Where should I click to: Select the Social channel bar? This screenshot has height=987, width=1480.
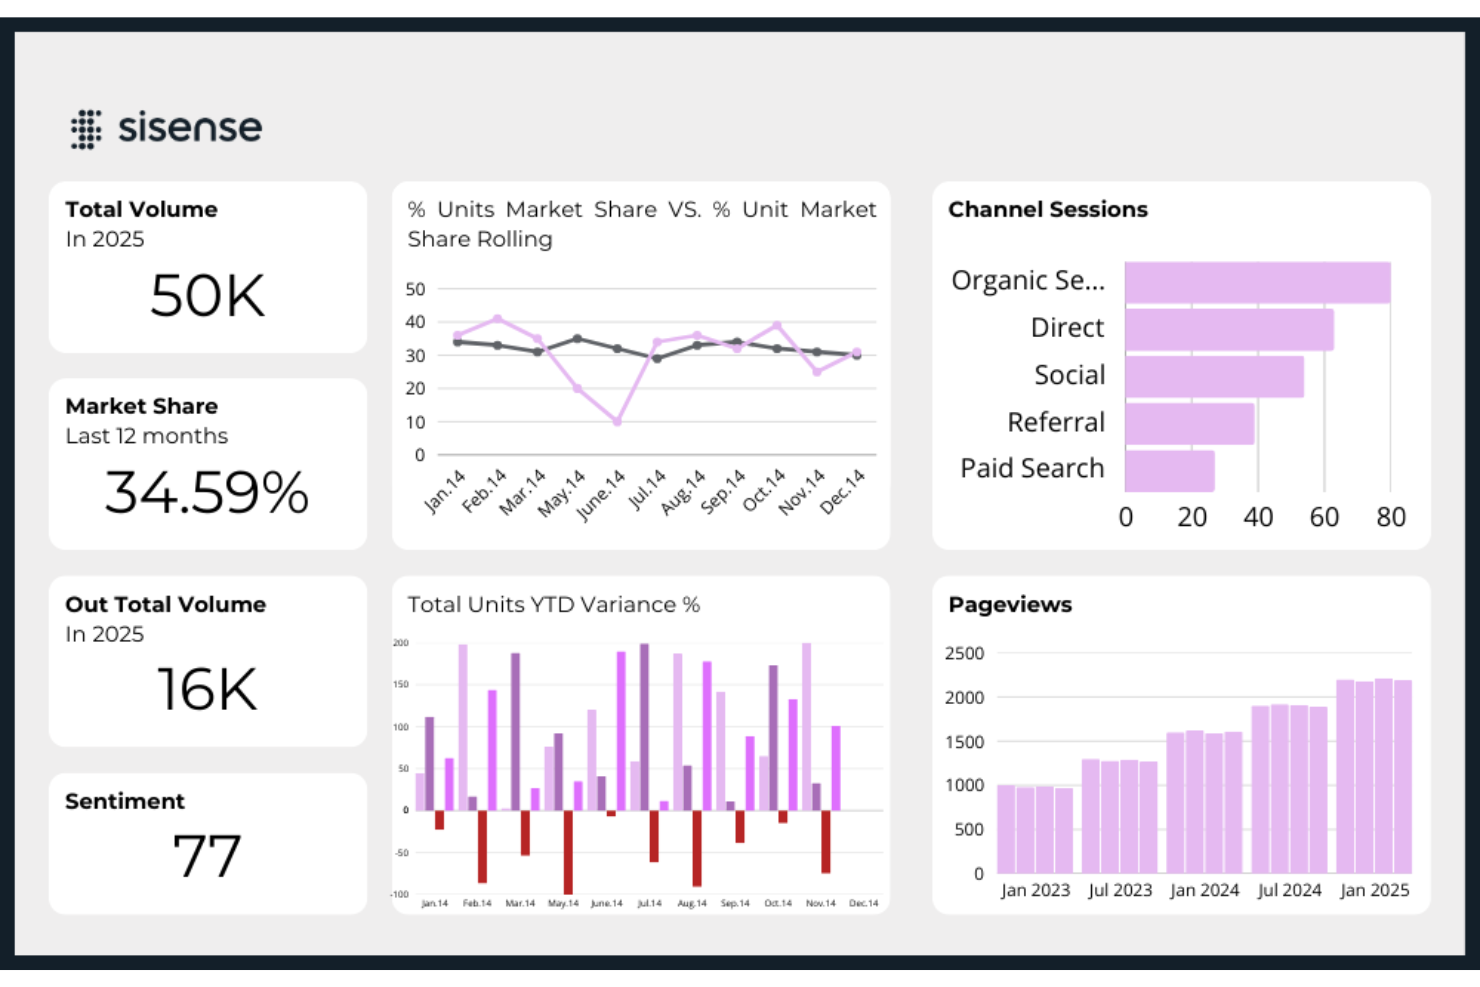[1213, 374]
